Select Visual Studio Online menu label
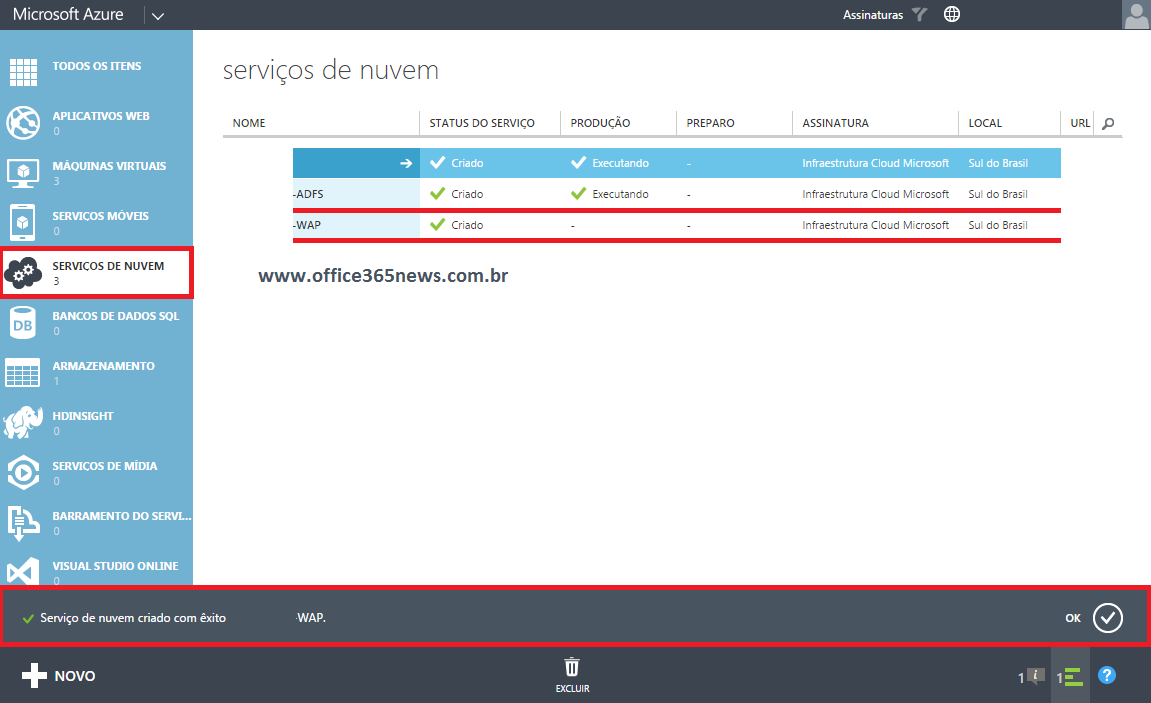 [x=115, y=566]
